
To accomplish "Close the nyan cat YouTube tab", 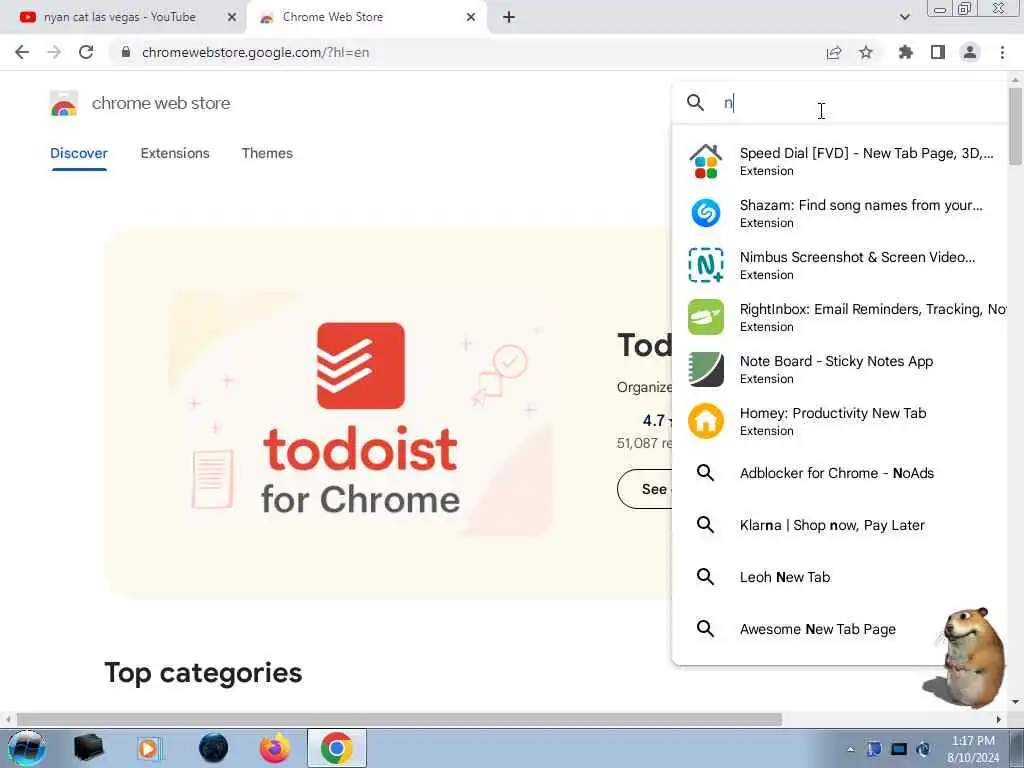I will (x=231, y=18).
